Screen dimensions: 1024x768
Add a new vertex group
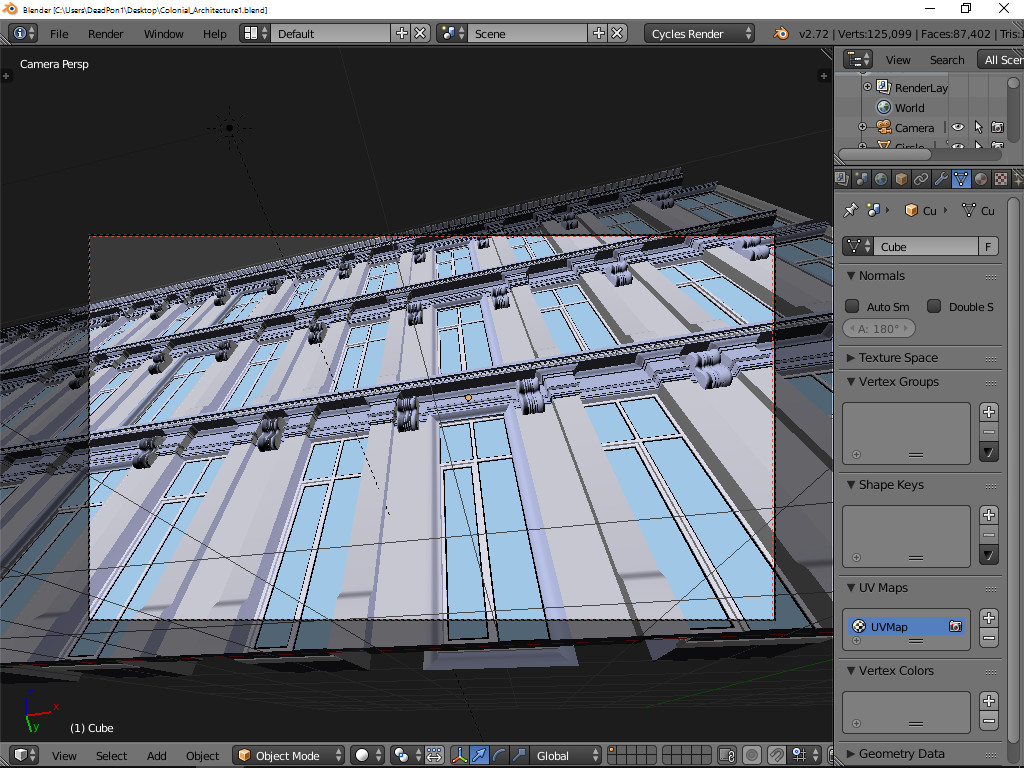click(989, 411)
